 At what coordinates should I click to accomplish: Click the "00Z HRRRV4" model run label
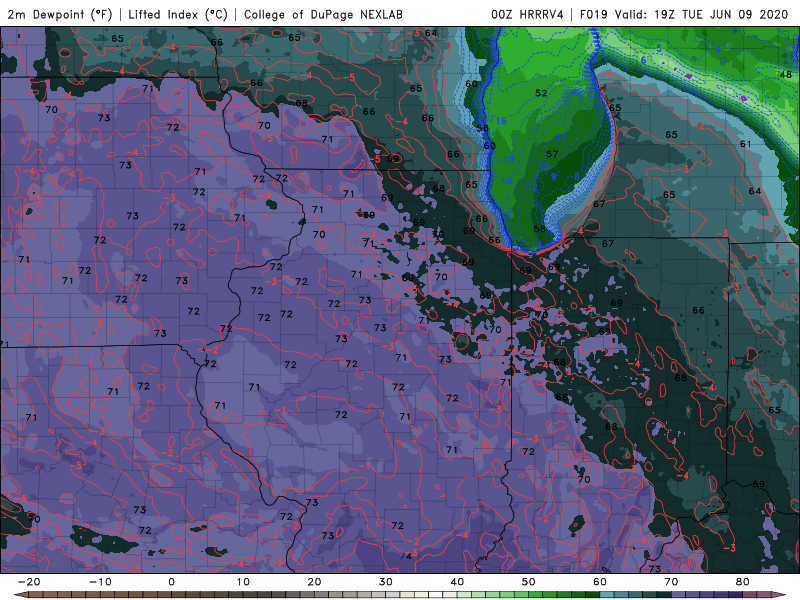[x=527, y=14]
